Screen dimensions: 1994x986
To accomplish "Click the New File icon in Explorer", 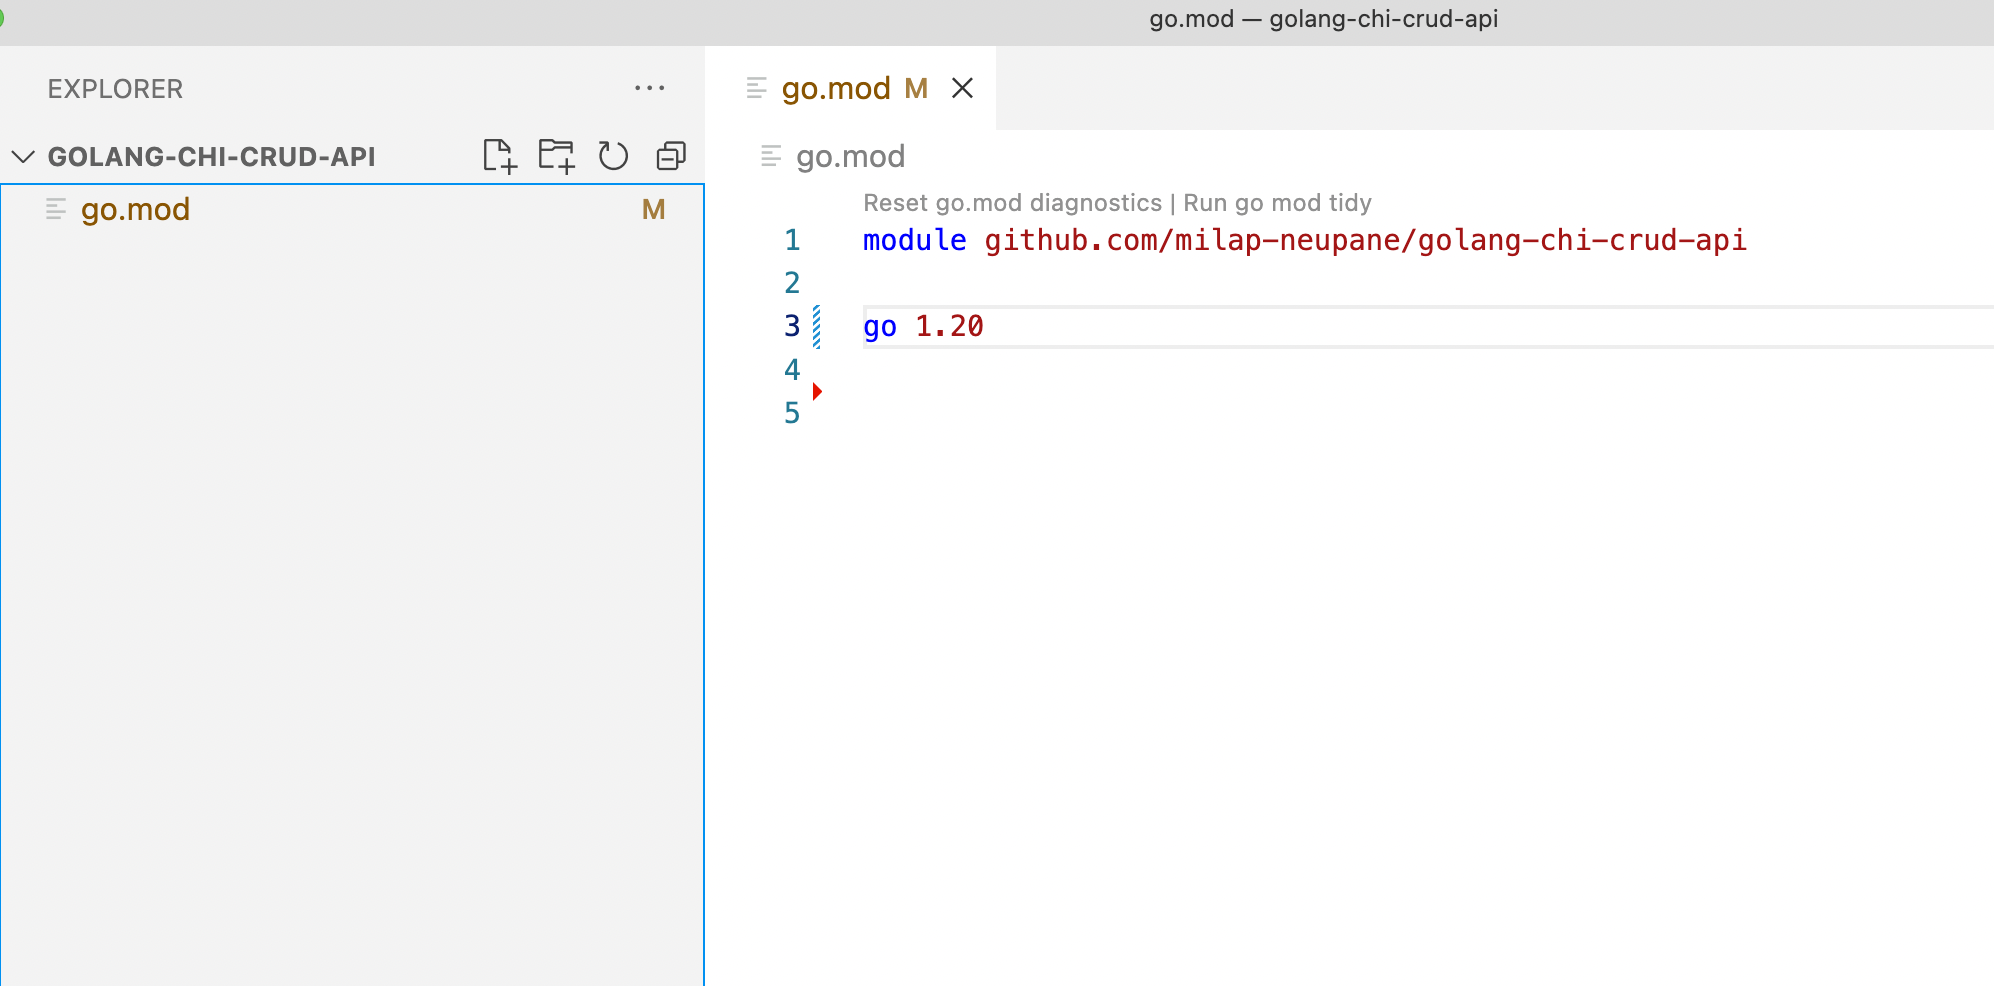I will (499, 156).
